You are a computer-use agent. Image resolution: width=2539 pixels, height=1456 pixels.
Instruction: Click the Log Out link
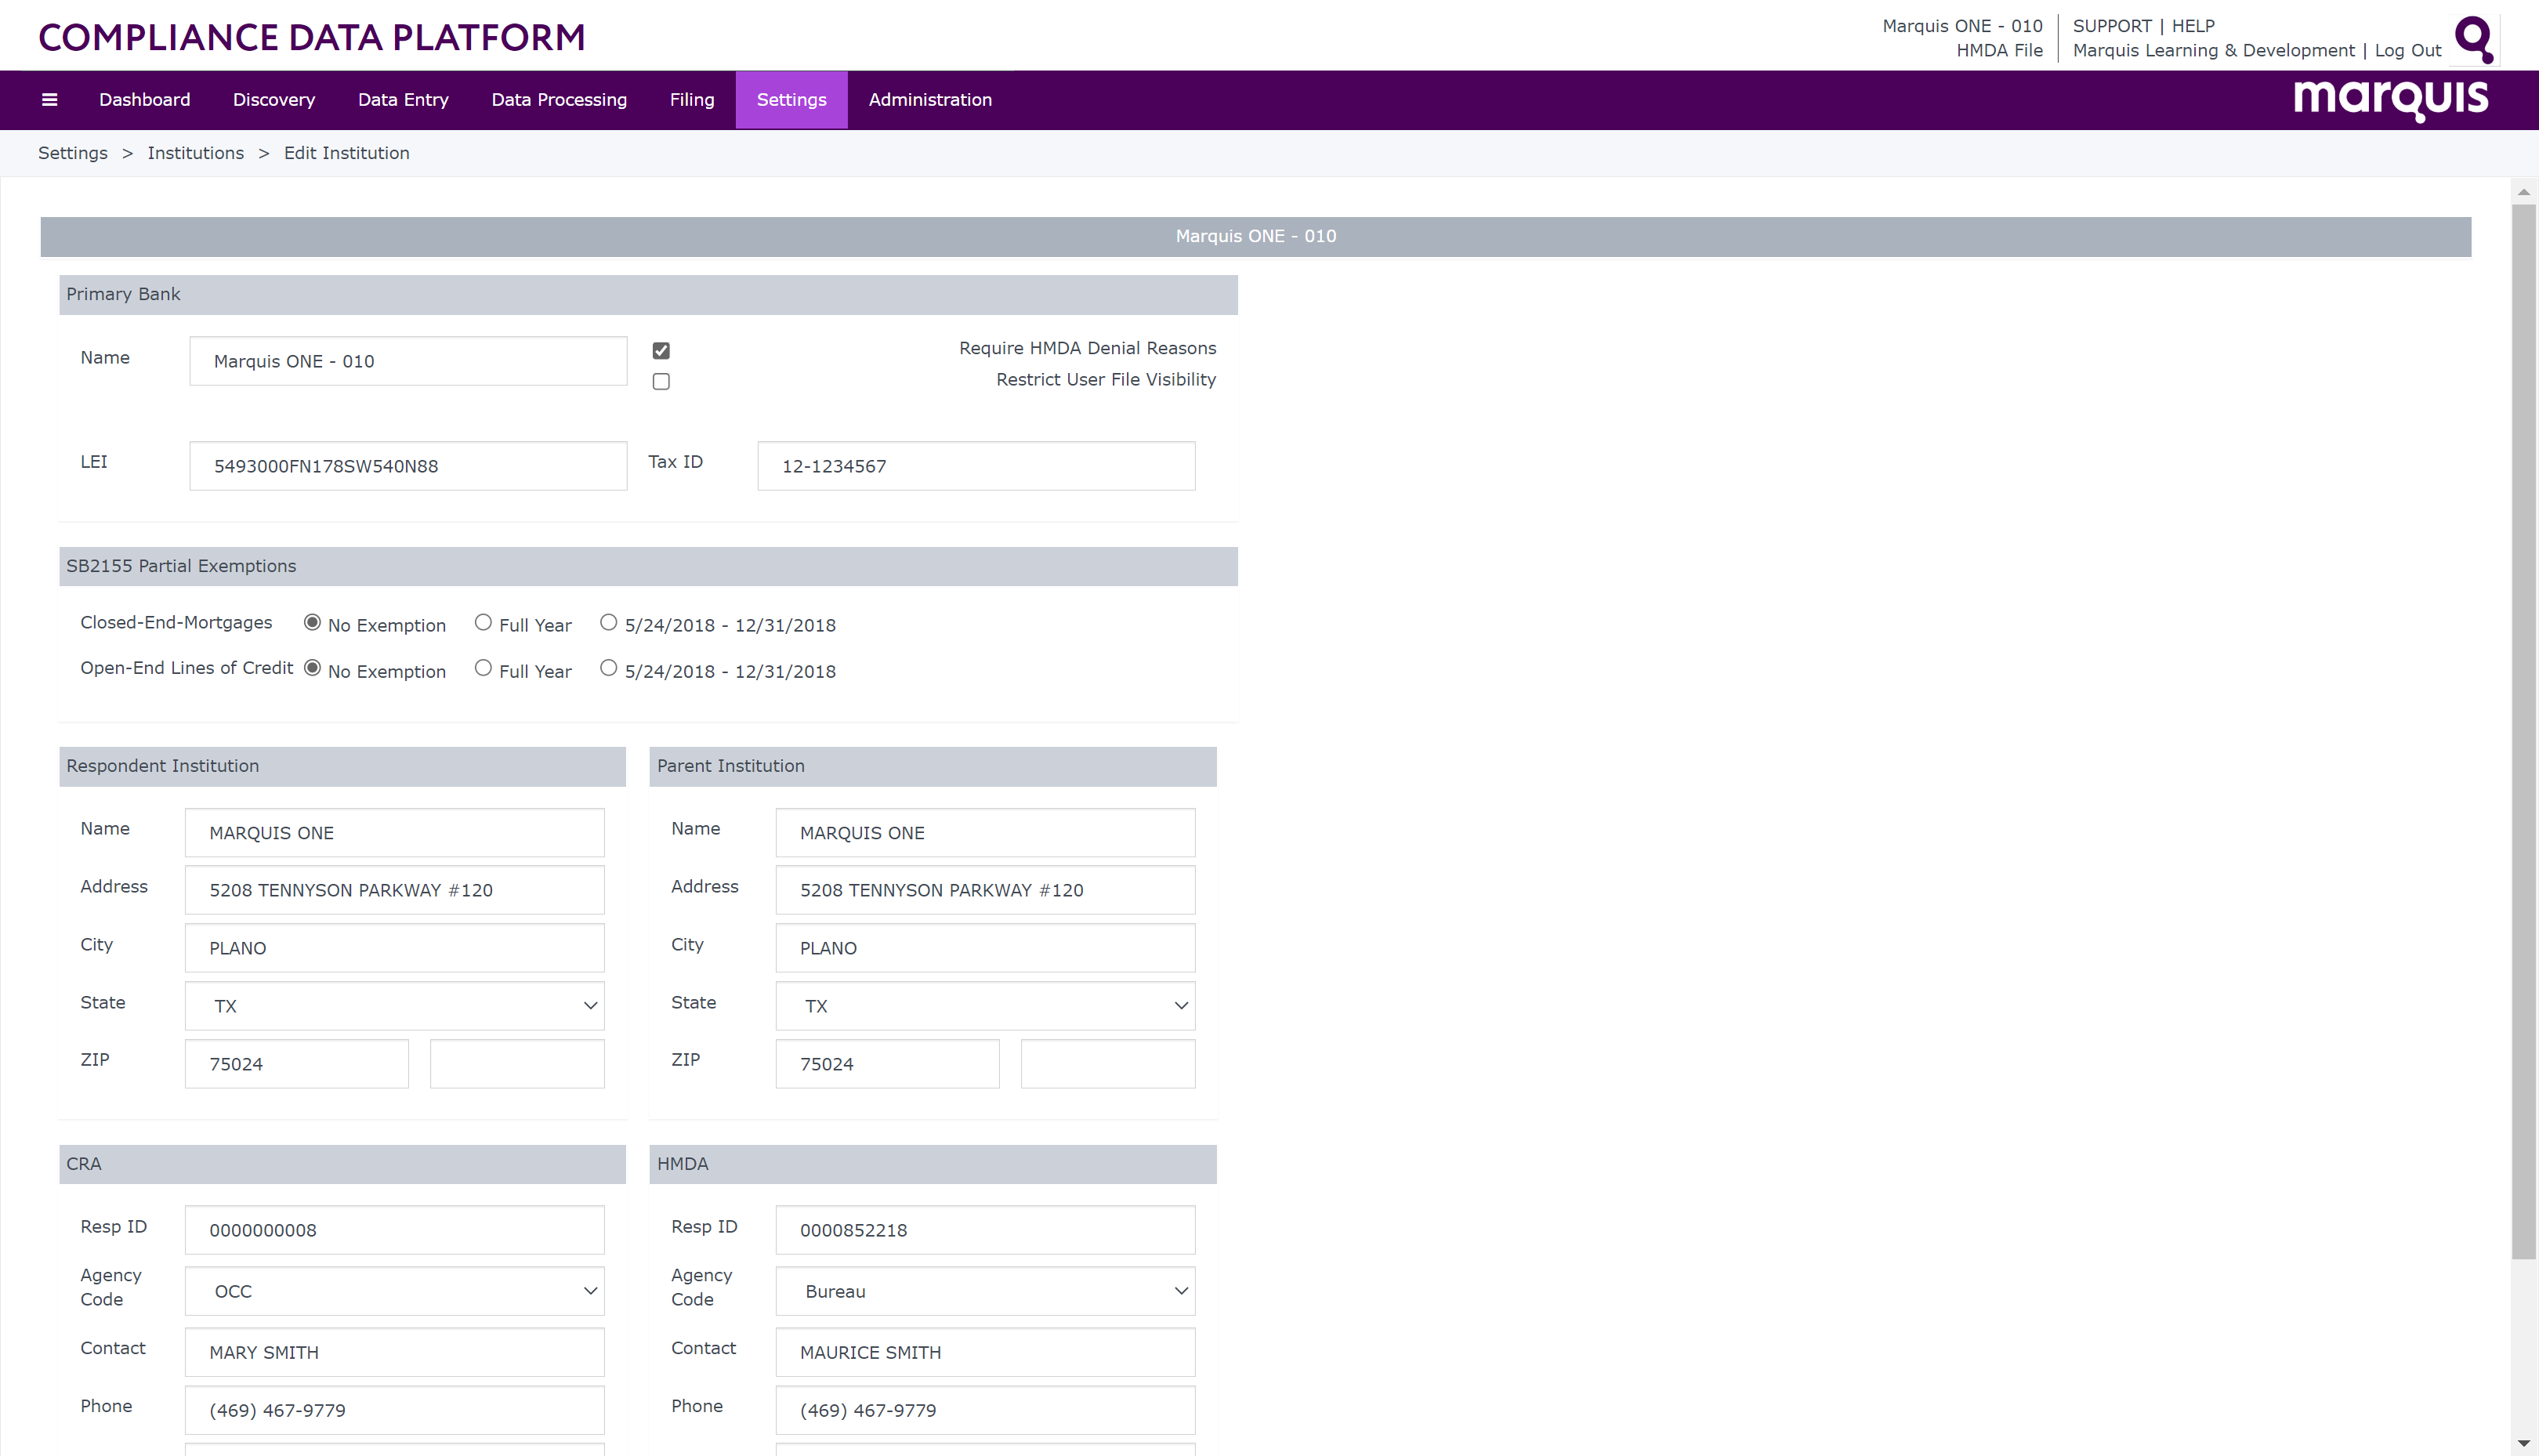click(2408, 50)
